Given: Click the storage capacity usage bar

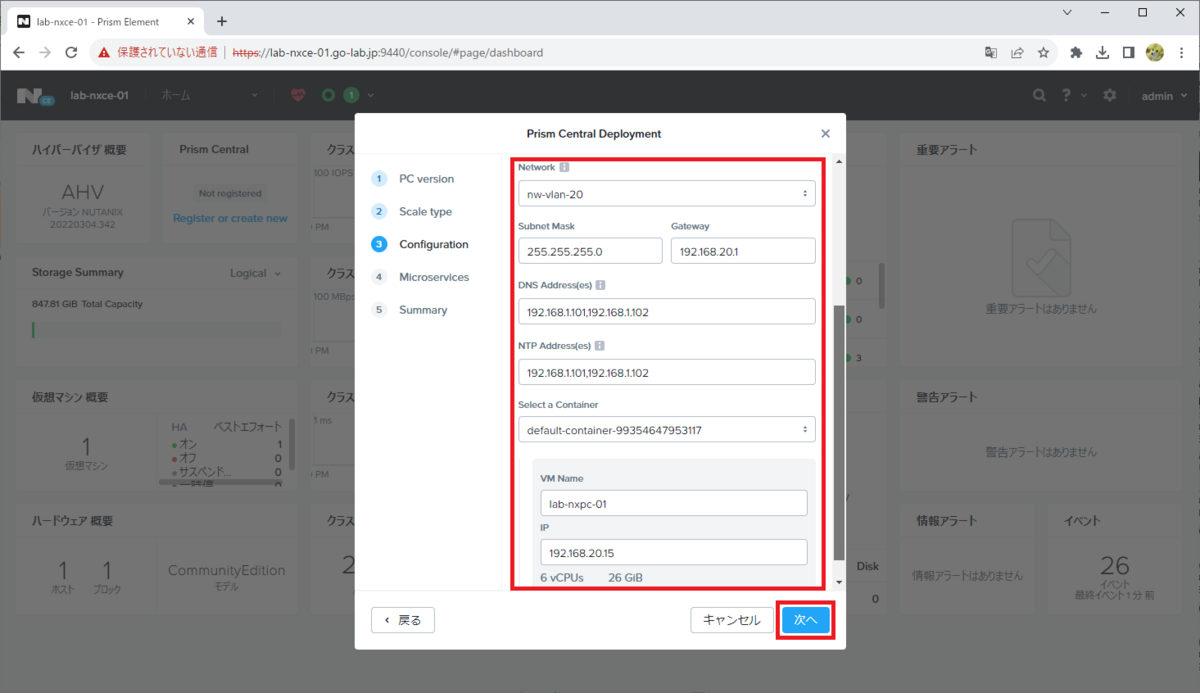Looking at the screenshot, I should 157,330.
